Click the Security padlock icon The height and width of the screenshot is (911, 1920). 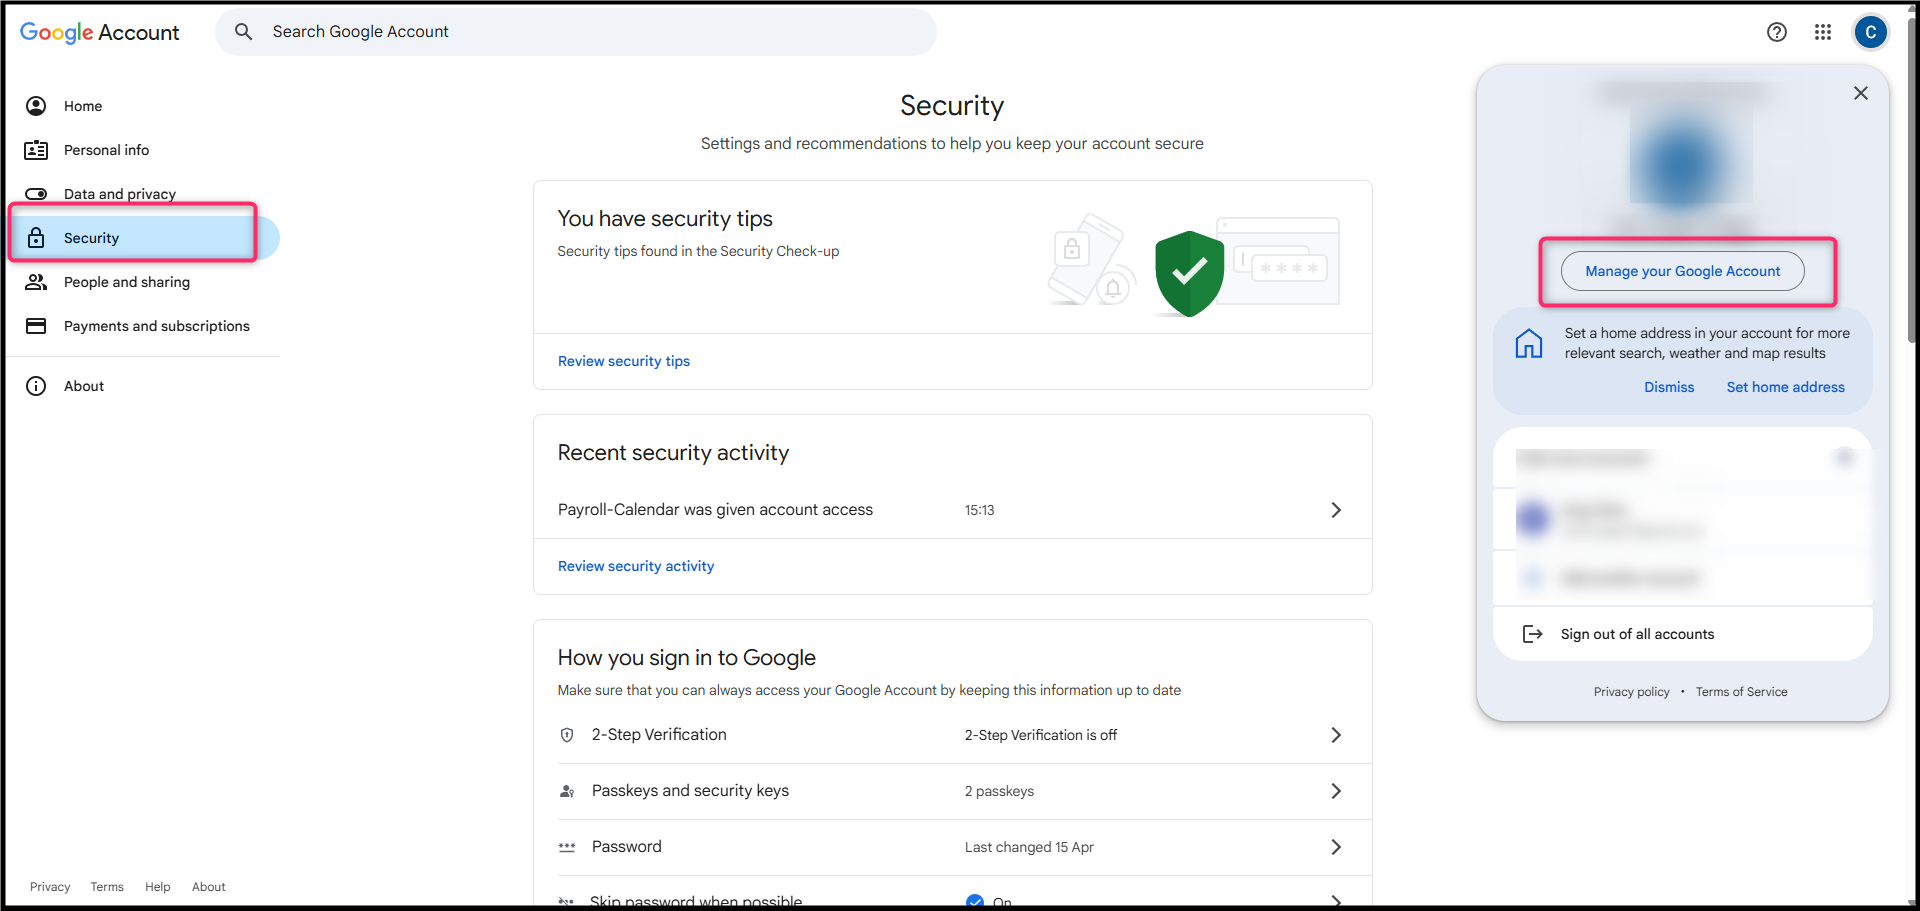36,238
